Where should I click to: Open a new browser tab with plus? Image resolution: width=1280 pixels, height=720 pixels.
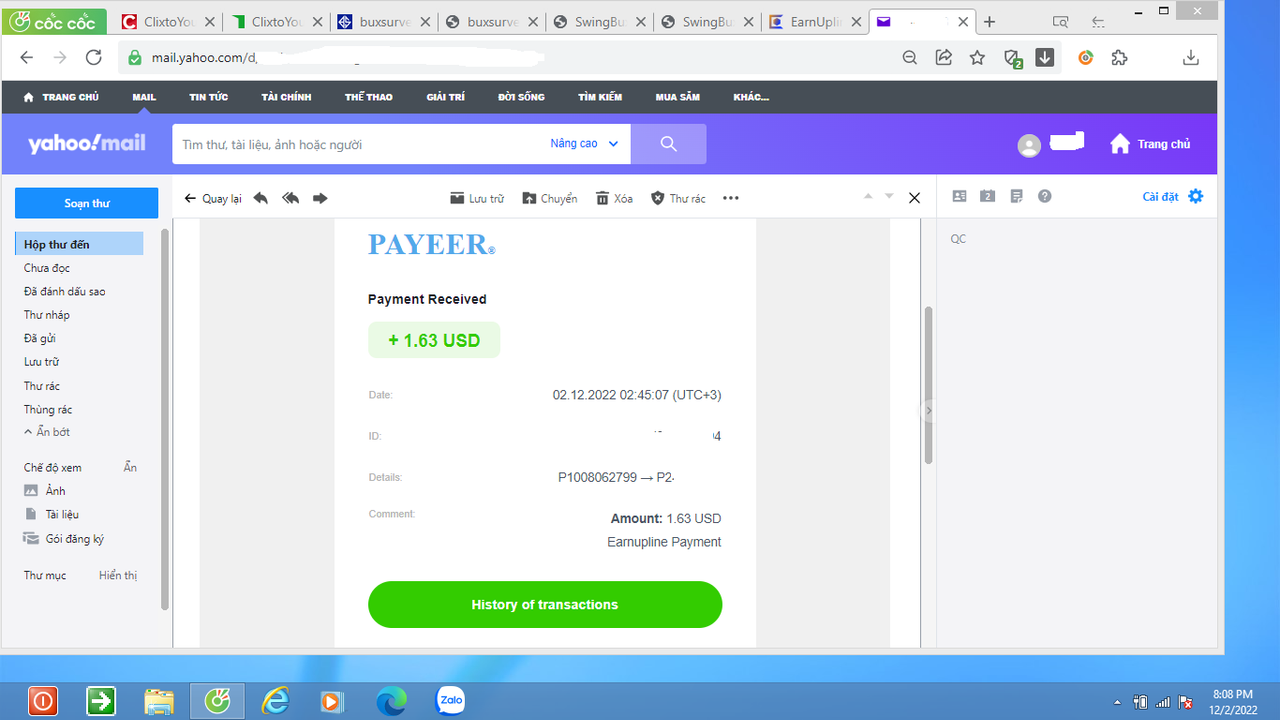[990, 22]
